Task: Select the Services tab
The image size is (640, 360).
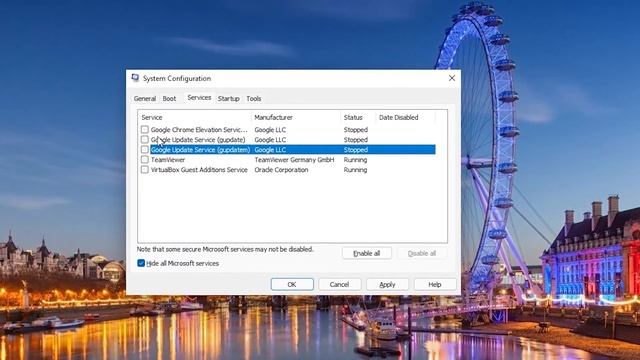Action: point(199,98)
